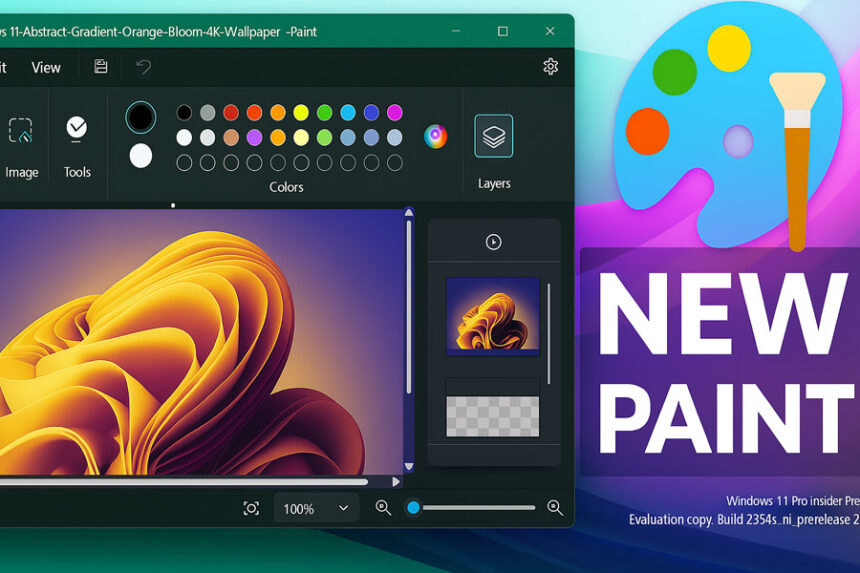Image resolution: width=860 pixels, height=573 pixels.
Task: Pick the cyan swatch in top row
Action: (348, 112)
